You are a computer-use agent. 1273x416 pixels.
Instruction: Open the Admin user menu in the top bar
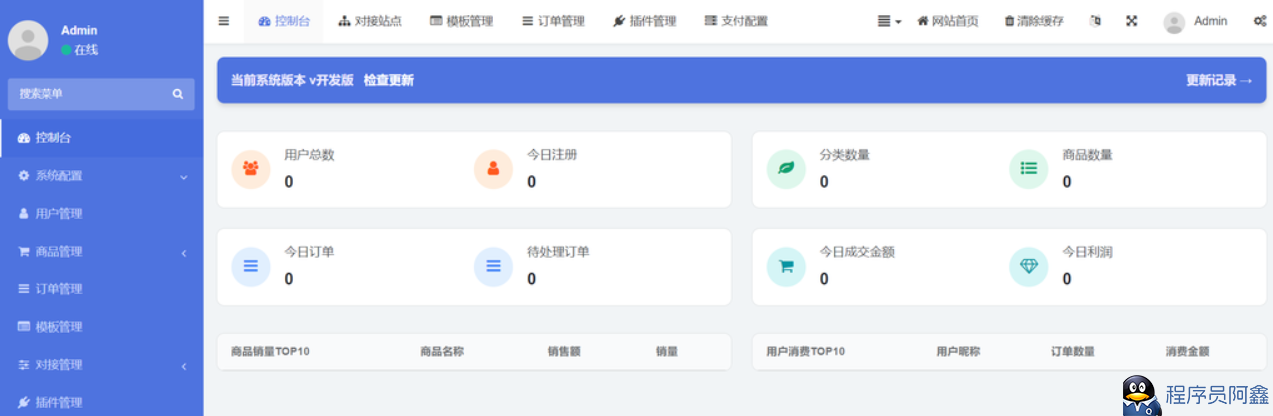coord(1196,21)
